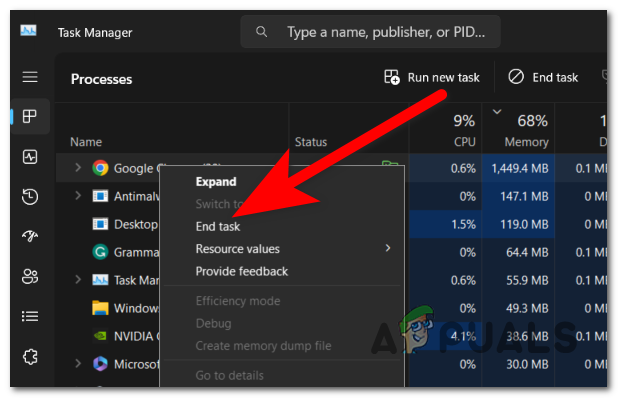Click the Desktop process icon
Viewport: 618px width, 398px height.
100,224
